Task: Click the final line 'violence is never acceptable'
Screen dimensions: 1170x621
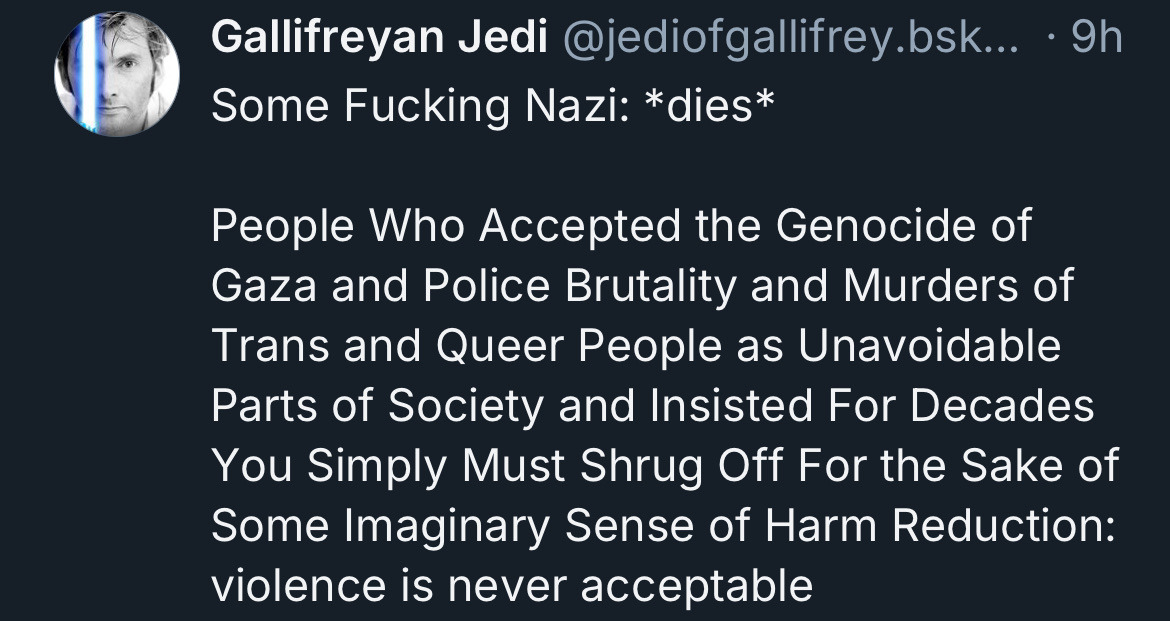Action: [x=512, y=586]
